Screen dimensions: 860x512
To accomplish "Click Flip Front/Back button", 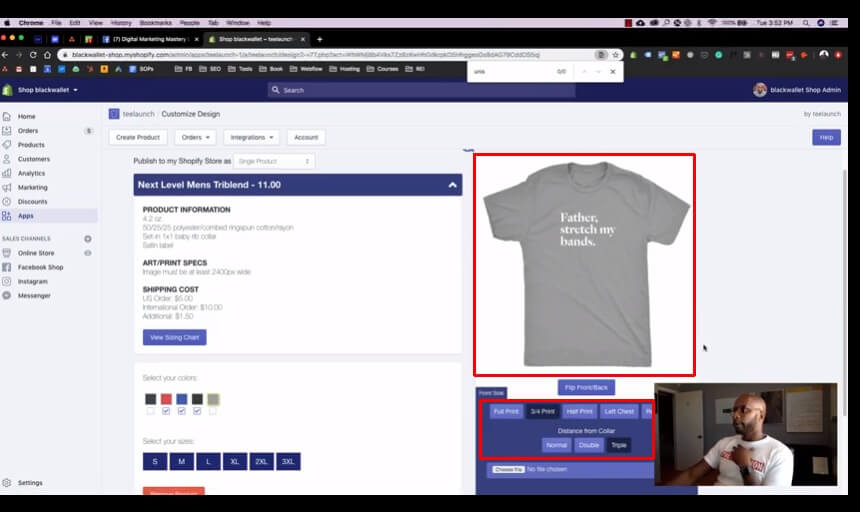I will tap(586, 388).
